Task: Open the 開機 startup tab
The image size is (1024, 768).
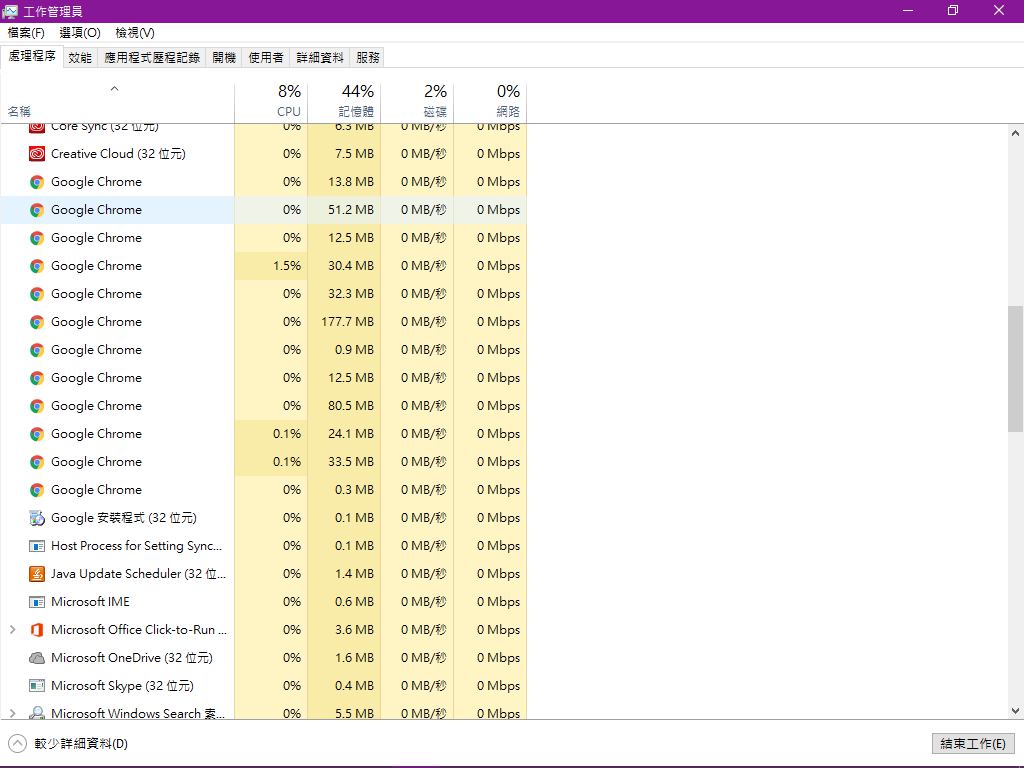Action: (x=224, y=58)
